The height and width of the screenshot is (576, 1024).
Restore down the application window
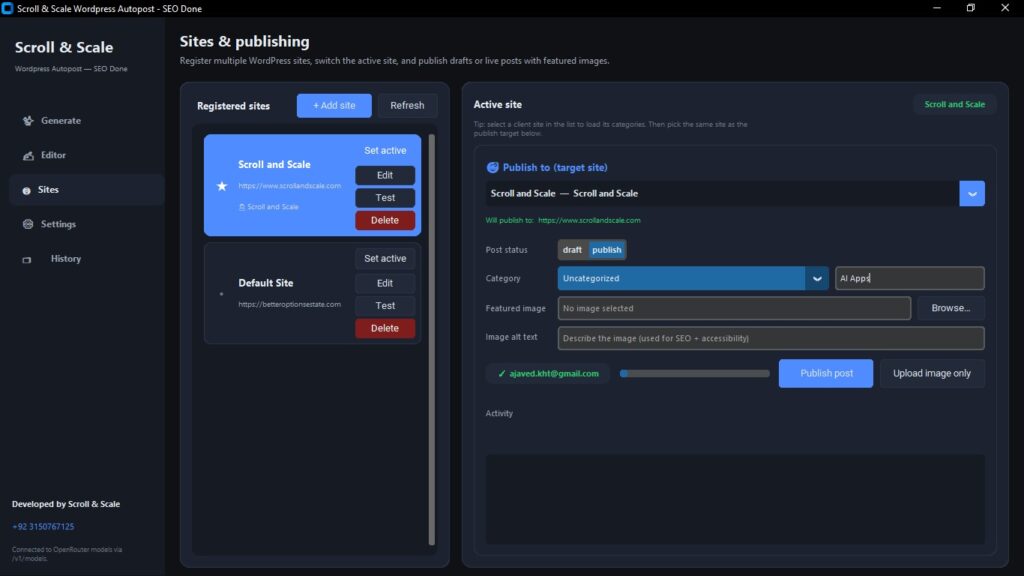pos(970,8)
